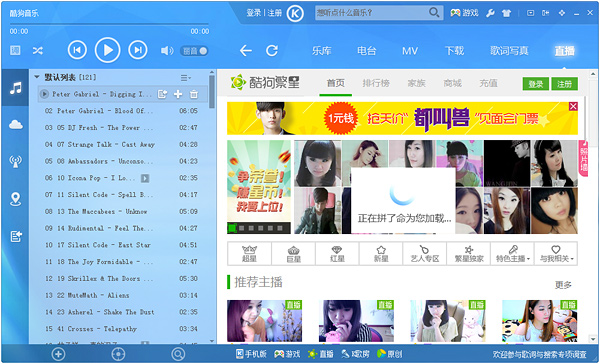Toggle the 丽音 sound enhancement switch
This screenshot has height=364, width=600.
(194, 51)
